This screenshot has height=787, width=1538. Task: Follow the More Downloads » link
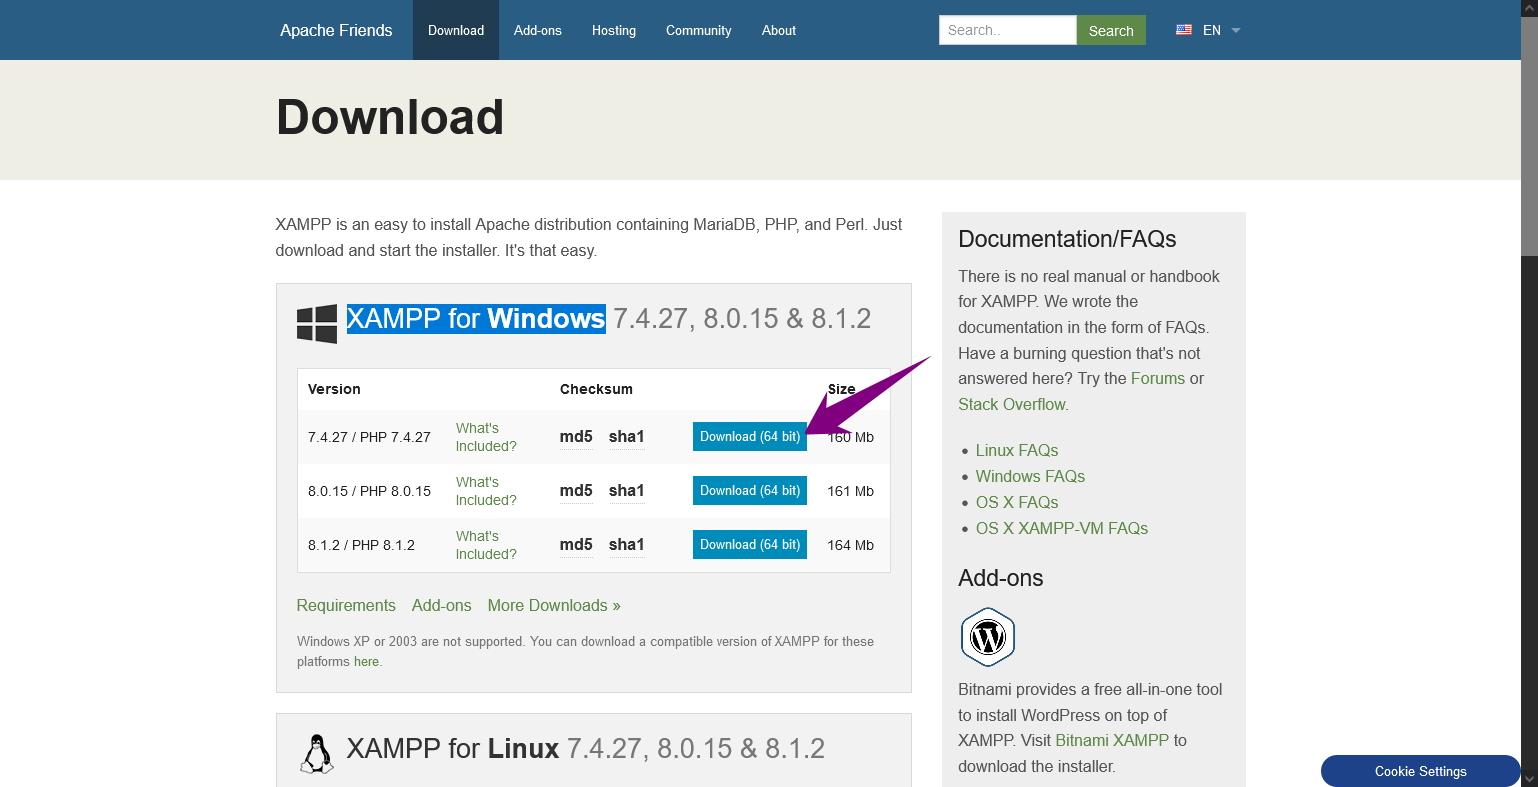[554, 606]
